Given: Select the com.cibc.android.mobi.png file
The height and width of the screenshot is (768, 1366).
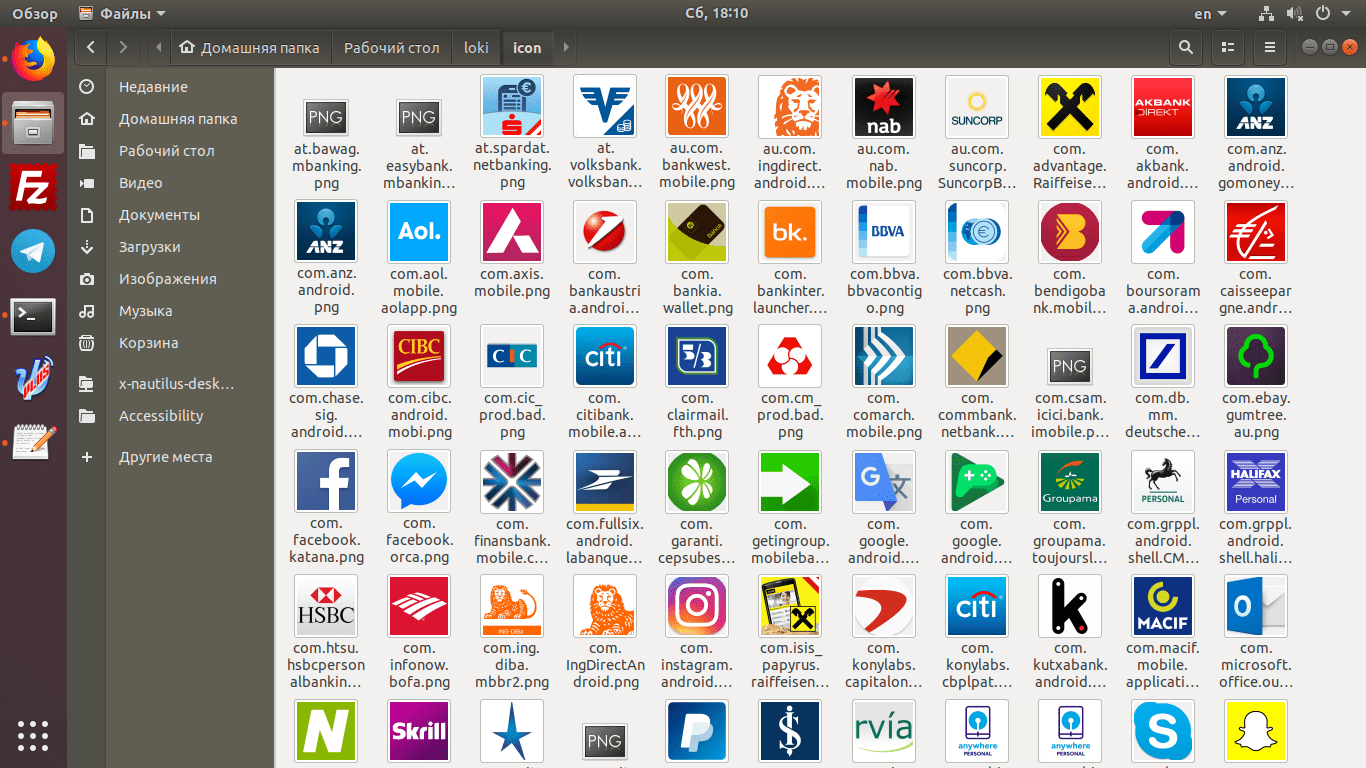Looking at the screenshot, I should click(x=419, y=356).
